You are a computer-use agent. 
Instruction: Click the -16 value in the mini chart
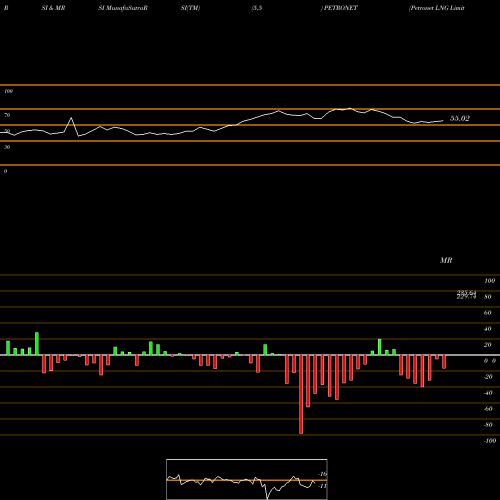pos(323,474)
